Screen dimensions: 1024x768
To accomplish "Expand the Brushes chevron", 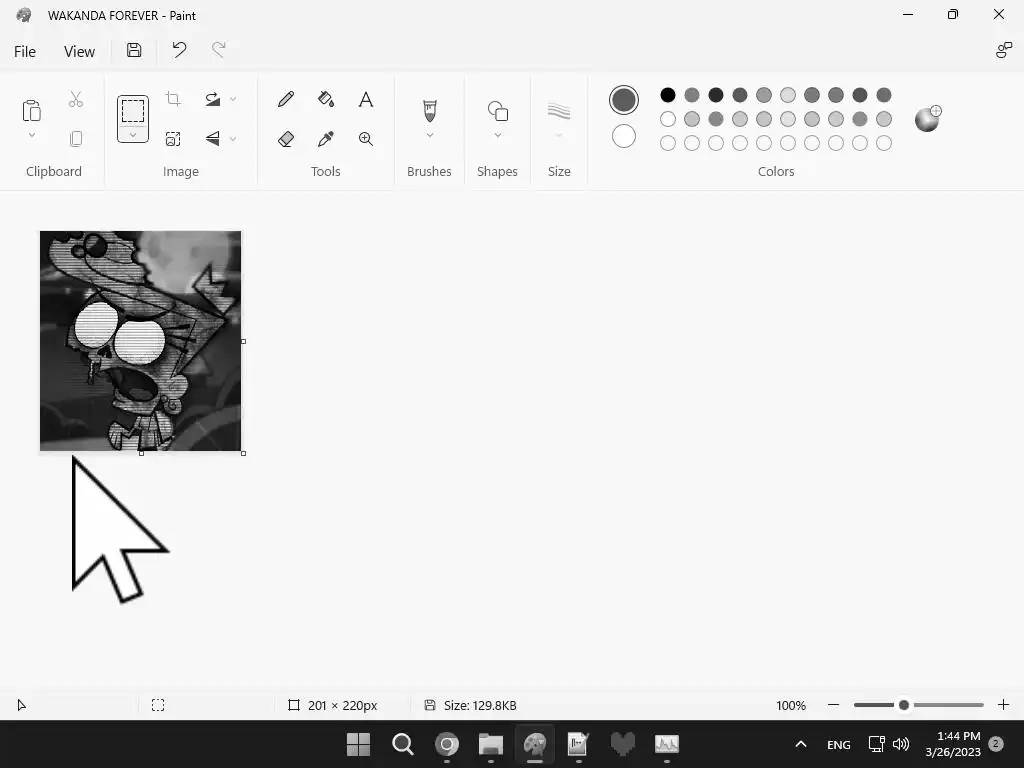I will (430, 135).
